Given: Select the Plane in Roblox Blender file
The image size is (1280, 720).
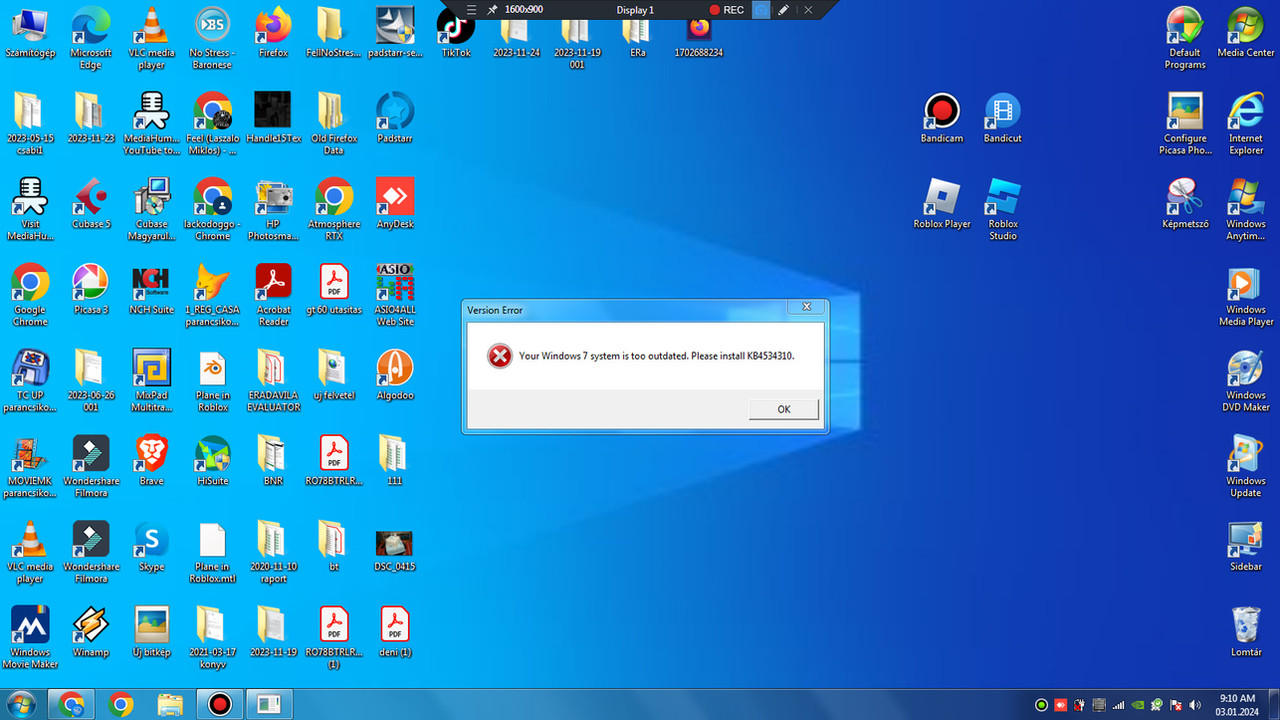Looking at the screenshot, I should (x=212, y=381).
